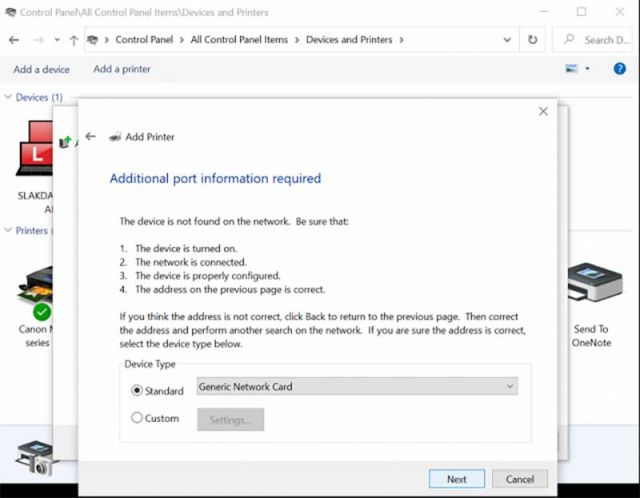This screenshot has width=640, height=498.
Task: Close the Devices and Printers window
Action: [620, 12]
